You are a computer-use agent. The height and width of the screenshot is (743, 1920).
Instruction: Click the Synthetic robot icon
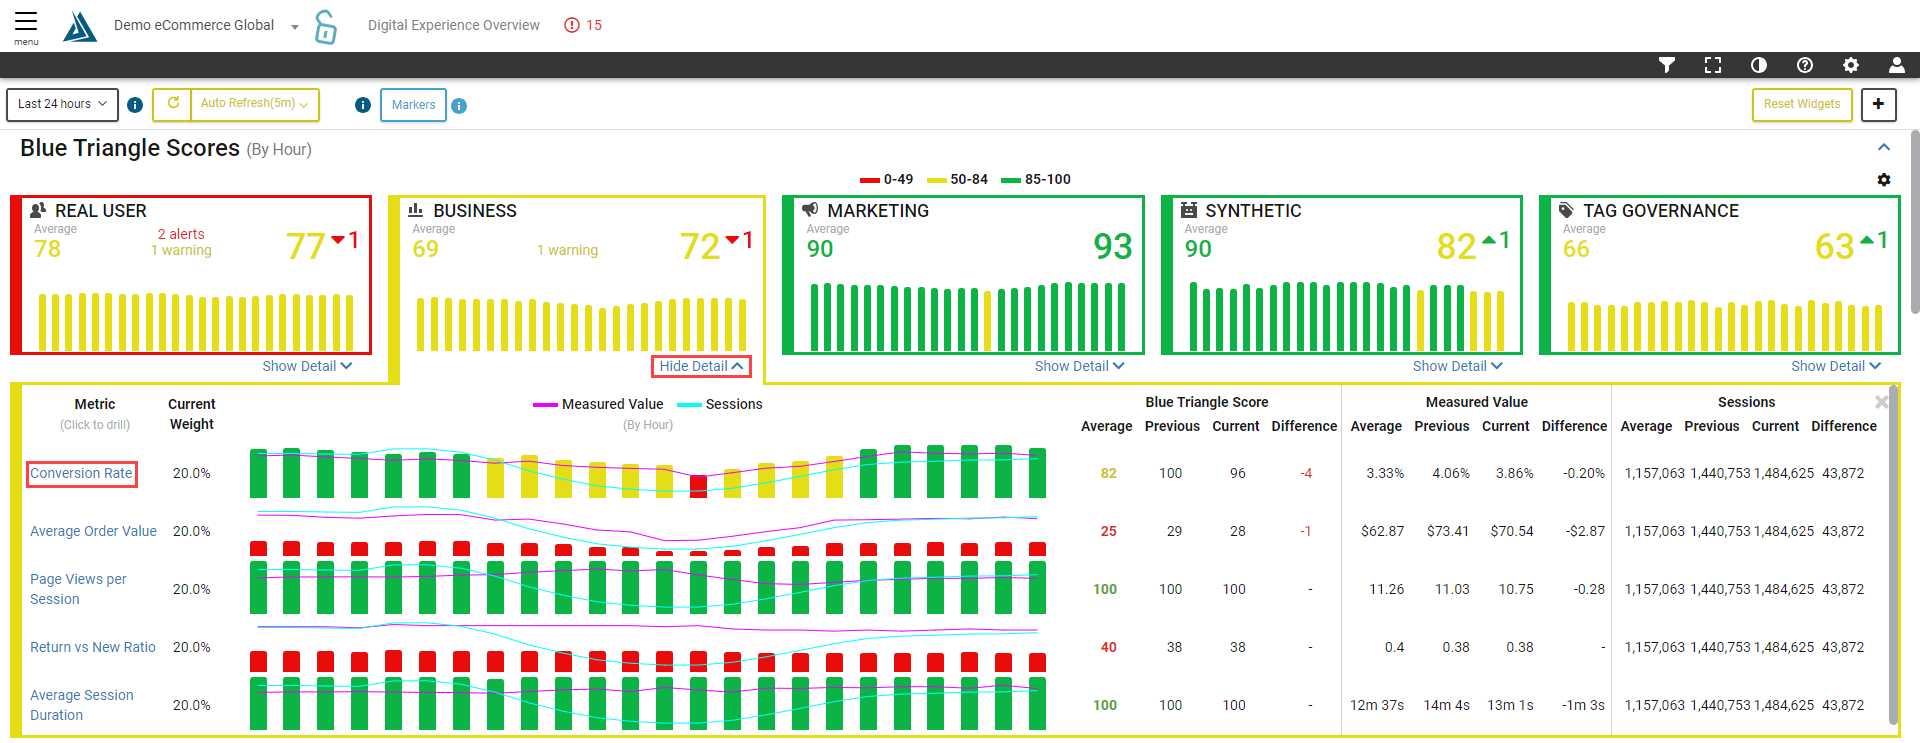click(x=1189, y=210)
